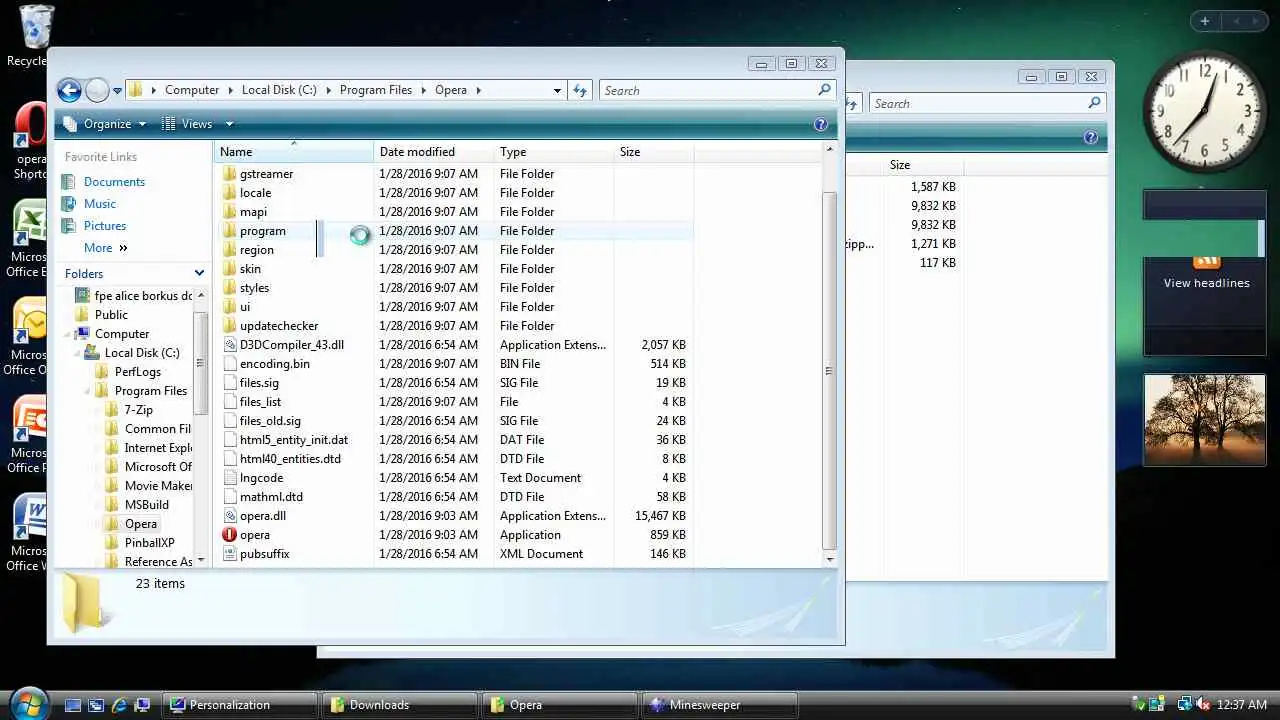Click file list vertical scrollbar
Screen dimensions: 1280x720
point(828,371)
